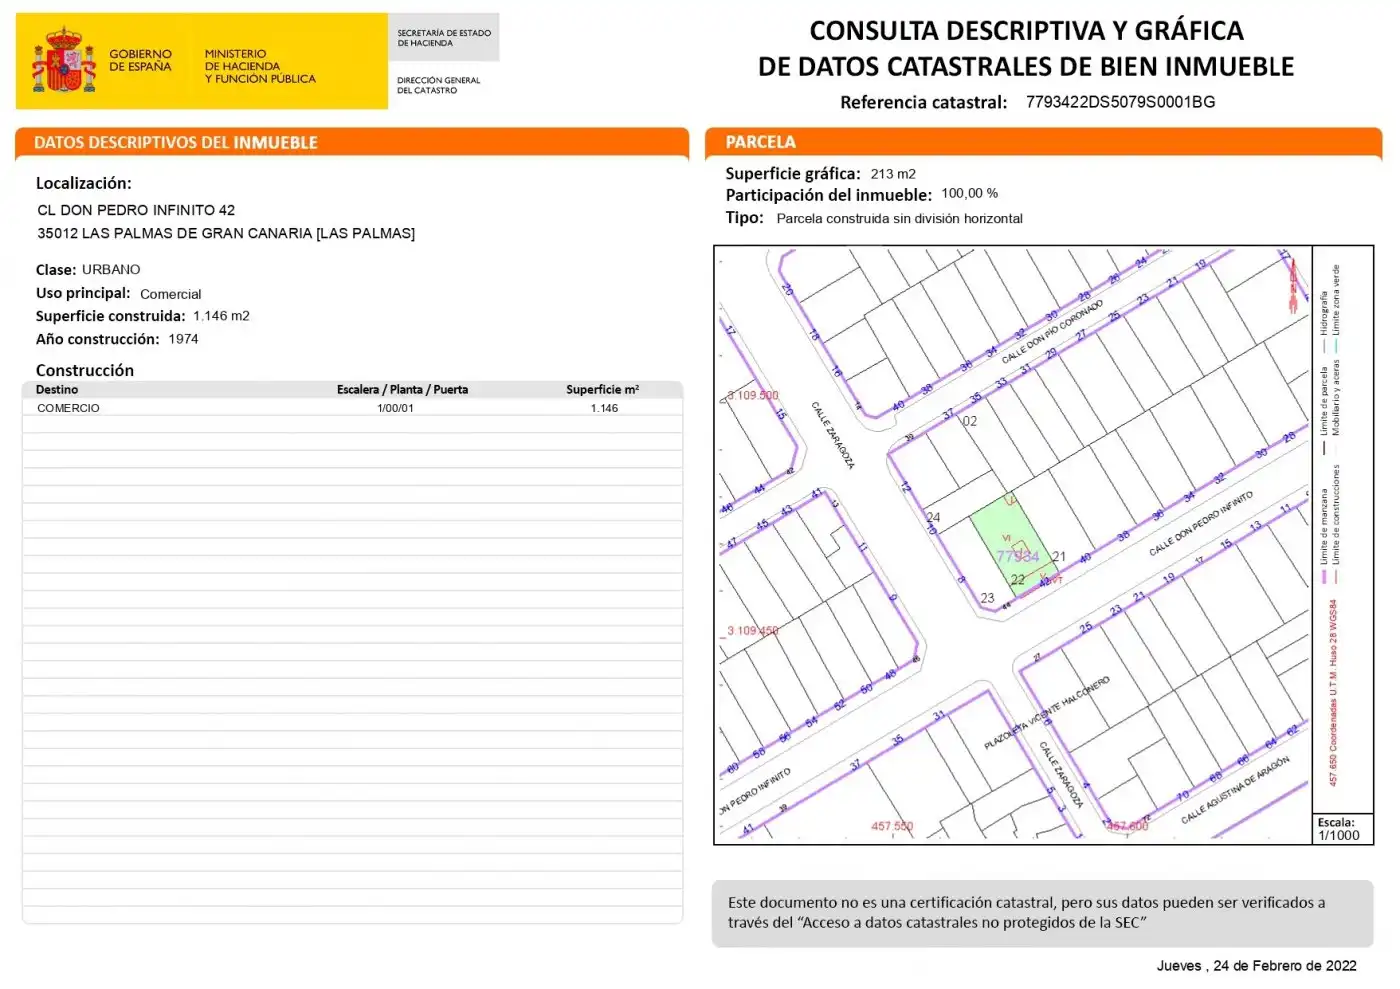This screenshot has height=989, width=1400.
Task: Click the Destino column header
Action: pyautogui.click(x=57, y=390)
